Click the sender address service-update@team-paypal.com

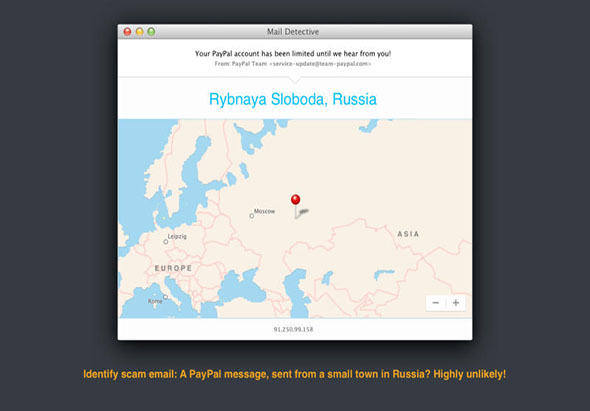321,64
